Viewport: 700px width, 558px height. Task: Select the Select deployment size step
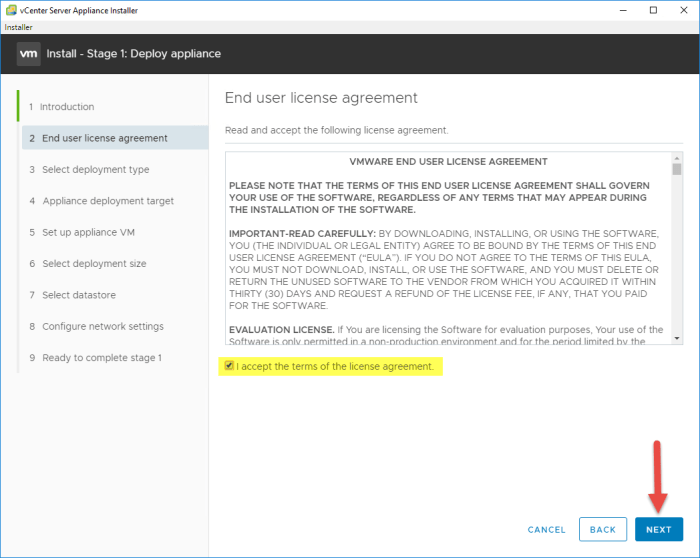click(x=94, y=264)
